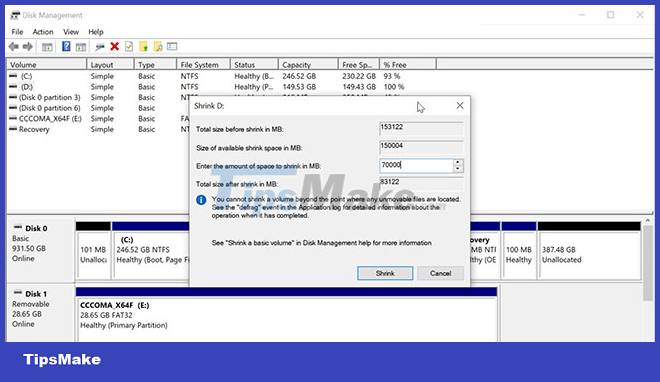This screenshot has width=660, height=382.
Task: Select the 100 MB Healthy partition block
Action: point(519,251)
